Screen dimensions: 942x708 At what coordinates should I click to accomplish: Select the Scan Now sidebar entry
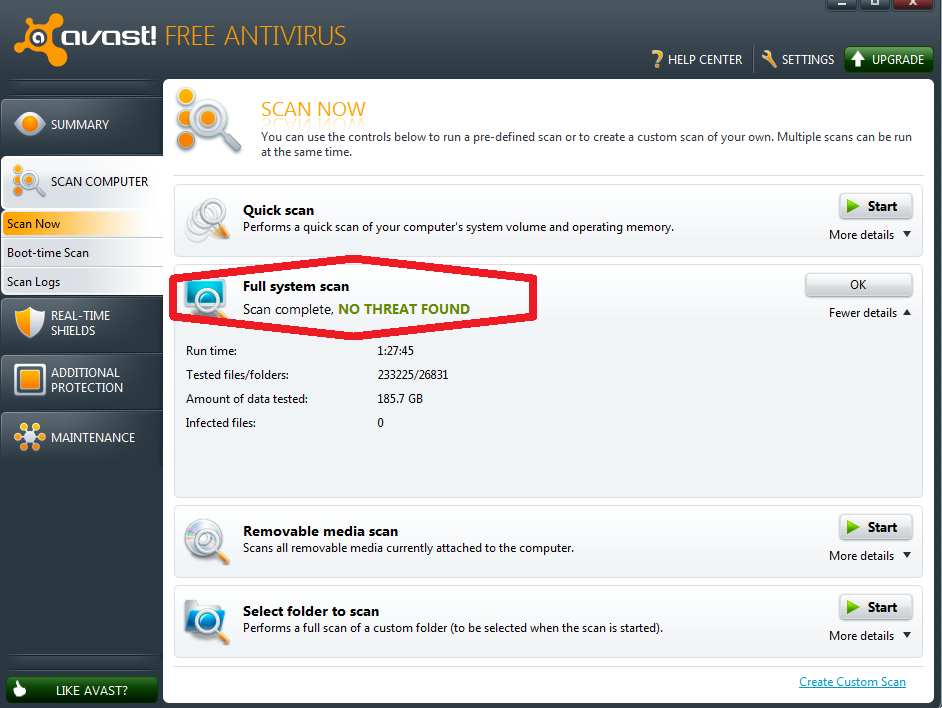point(32,223)
